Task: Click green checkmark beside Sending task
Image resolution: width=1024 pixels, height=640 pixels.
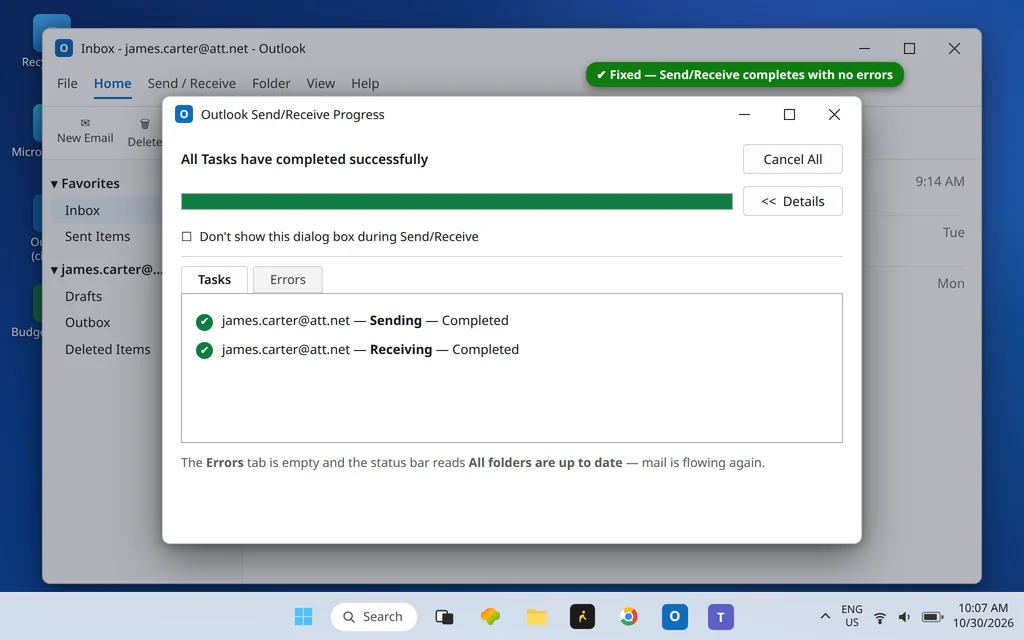Action: click(x=204, y=321)
